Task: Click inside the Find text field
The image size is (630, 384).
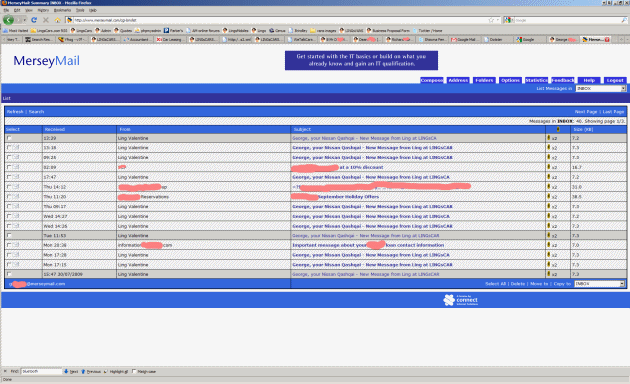Action: (x=41, y=372)
